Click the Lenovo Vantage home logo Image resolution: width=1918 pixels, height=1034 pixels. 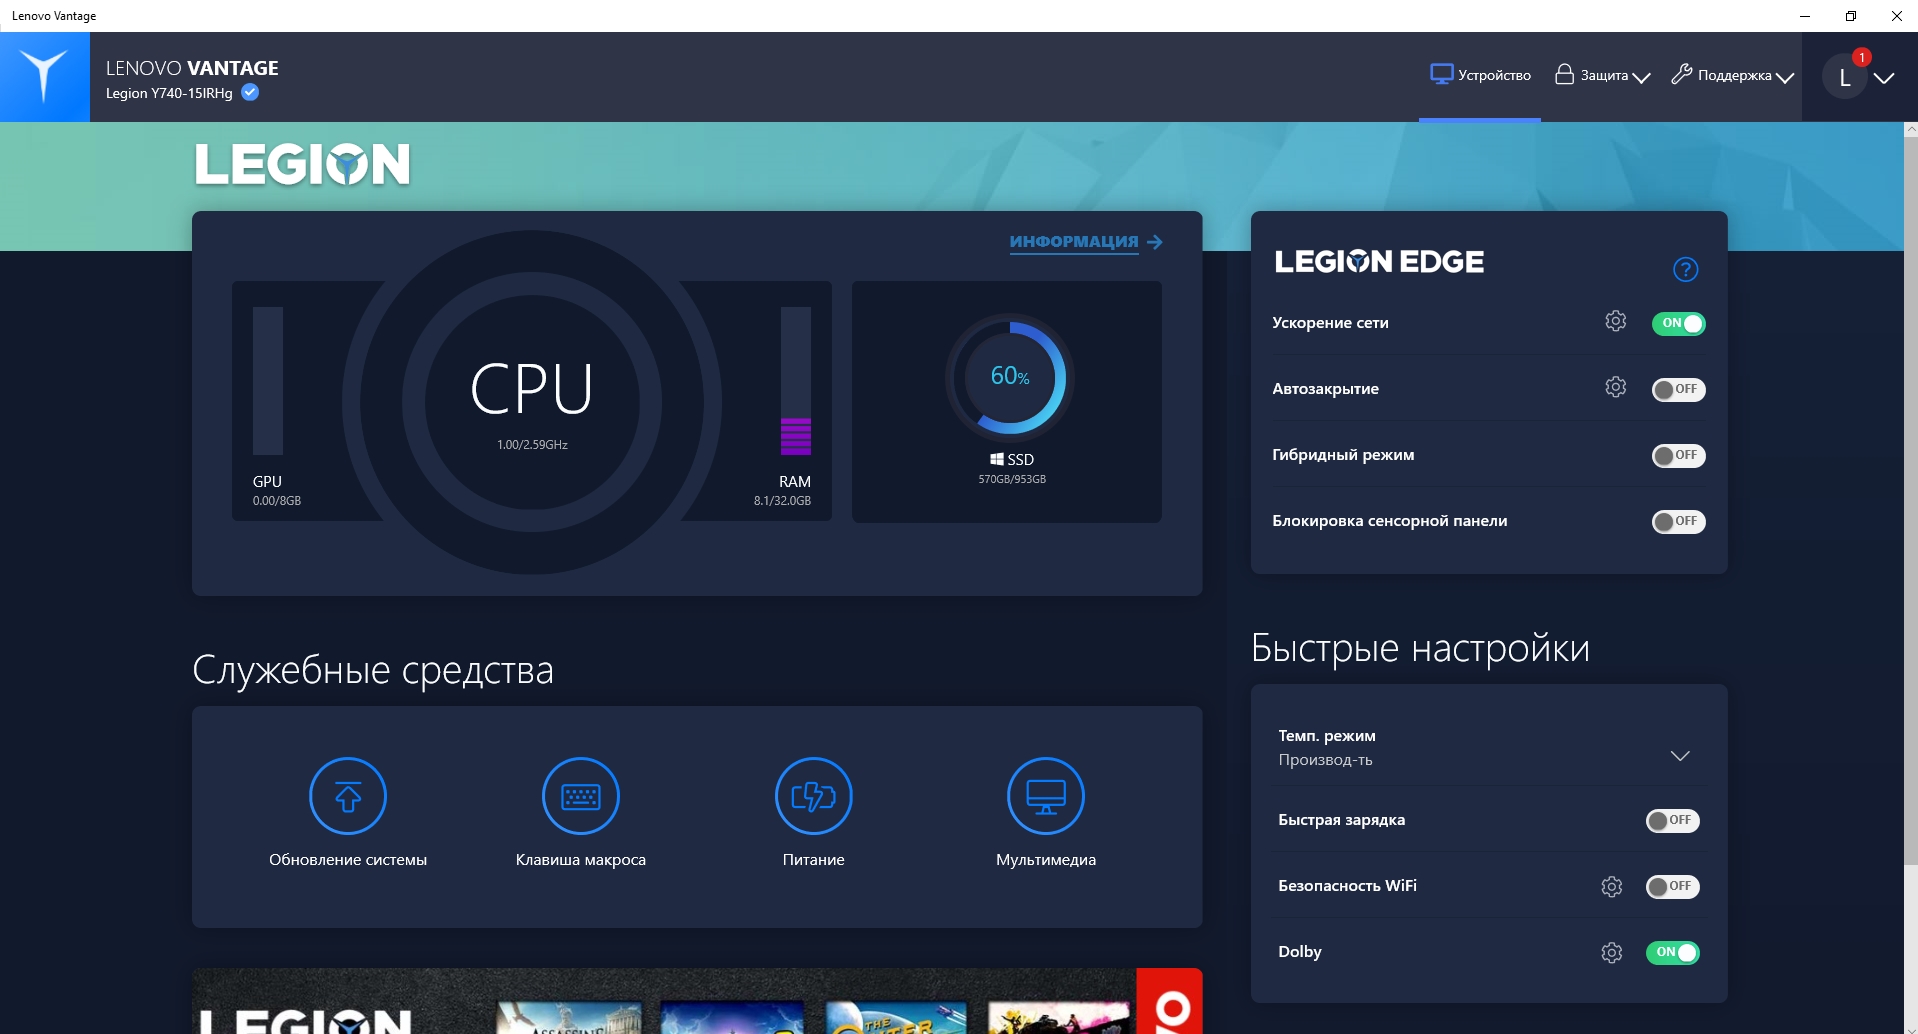click(45, 77)
